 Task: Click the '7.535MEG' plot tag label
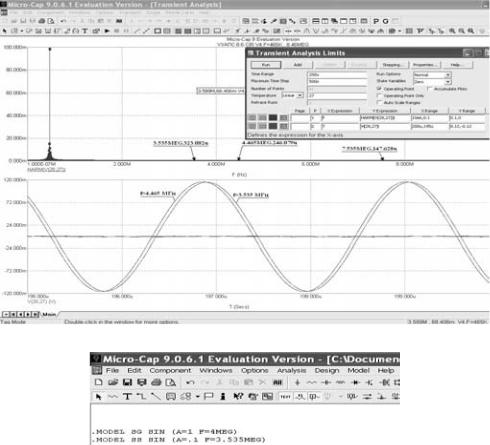(369, 148)
